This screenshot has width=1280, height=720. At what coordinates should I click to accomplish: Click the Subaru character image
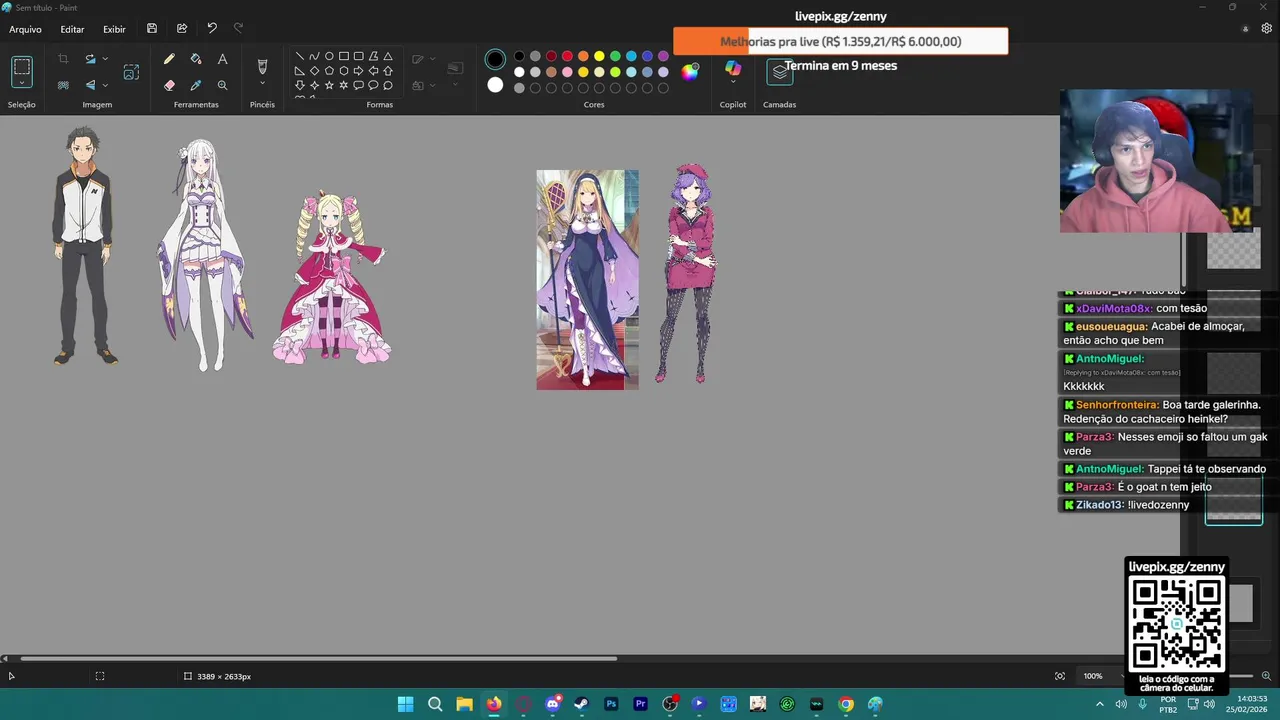click(84, 245)
